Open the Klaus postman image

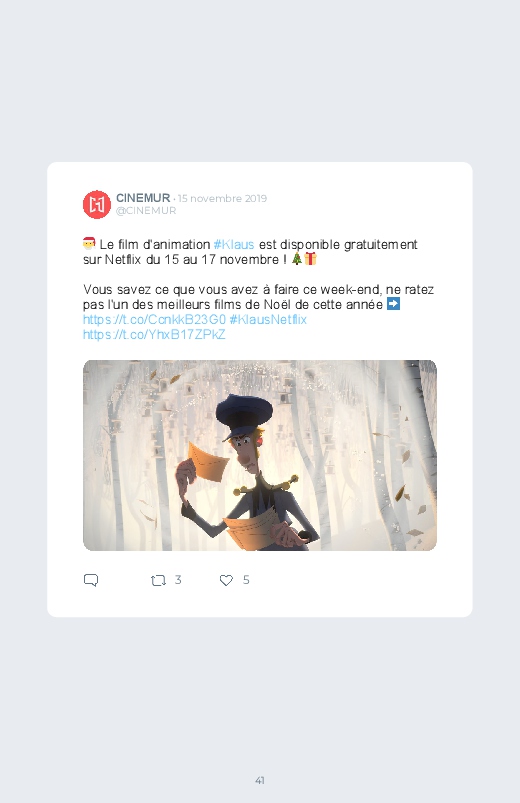pyautogui.click(x=260, y=455)
